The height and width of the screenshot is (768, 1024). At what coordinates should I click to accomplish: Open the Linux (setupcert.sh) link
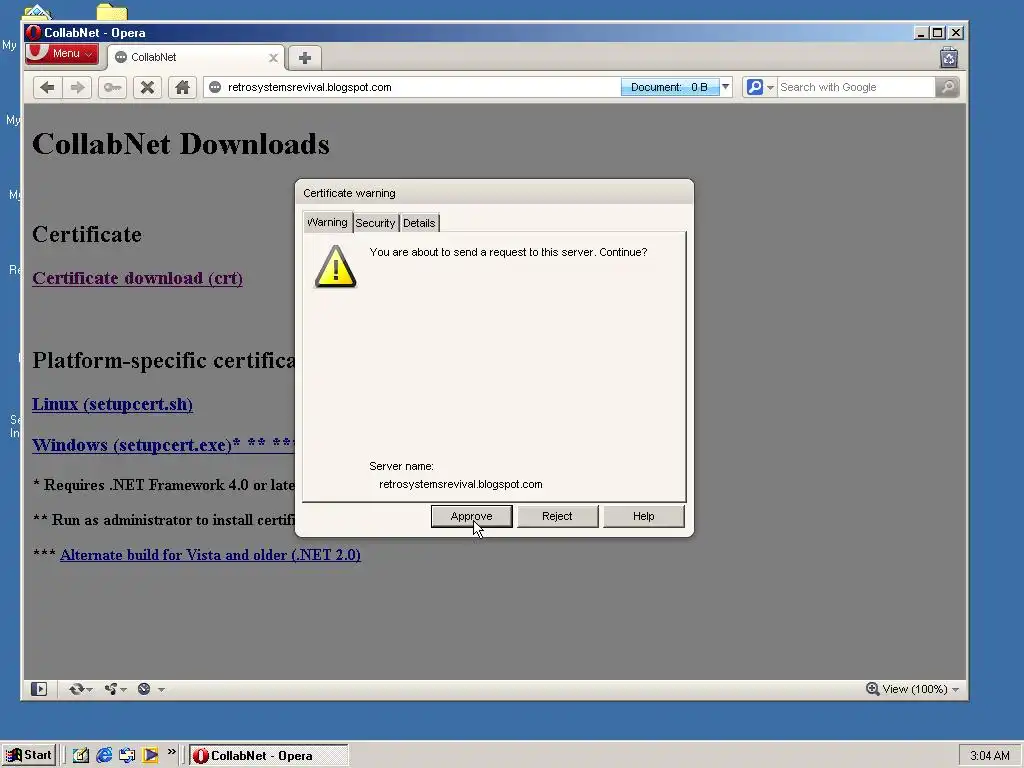[112, 404]
